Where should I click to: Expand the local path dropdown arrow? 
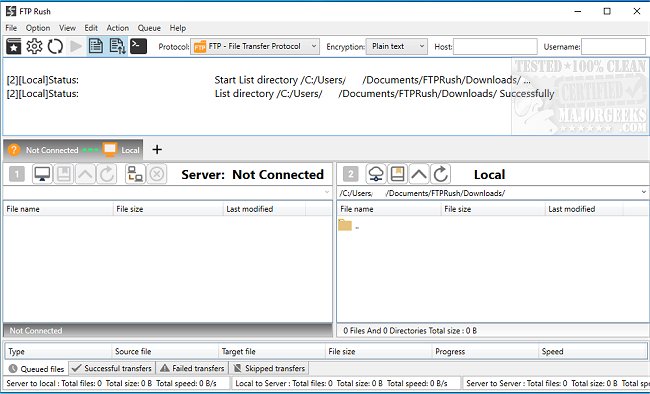click(643, 192)
